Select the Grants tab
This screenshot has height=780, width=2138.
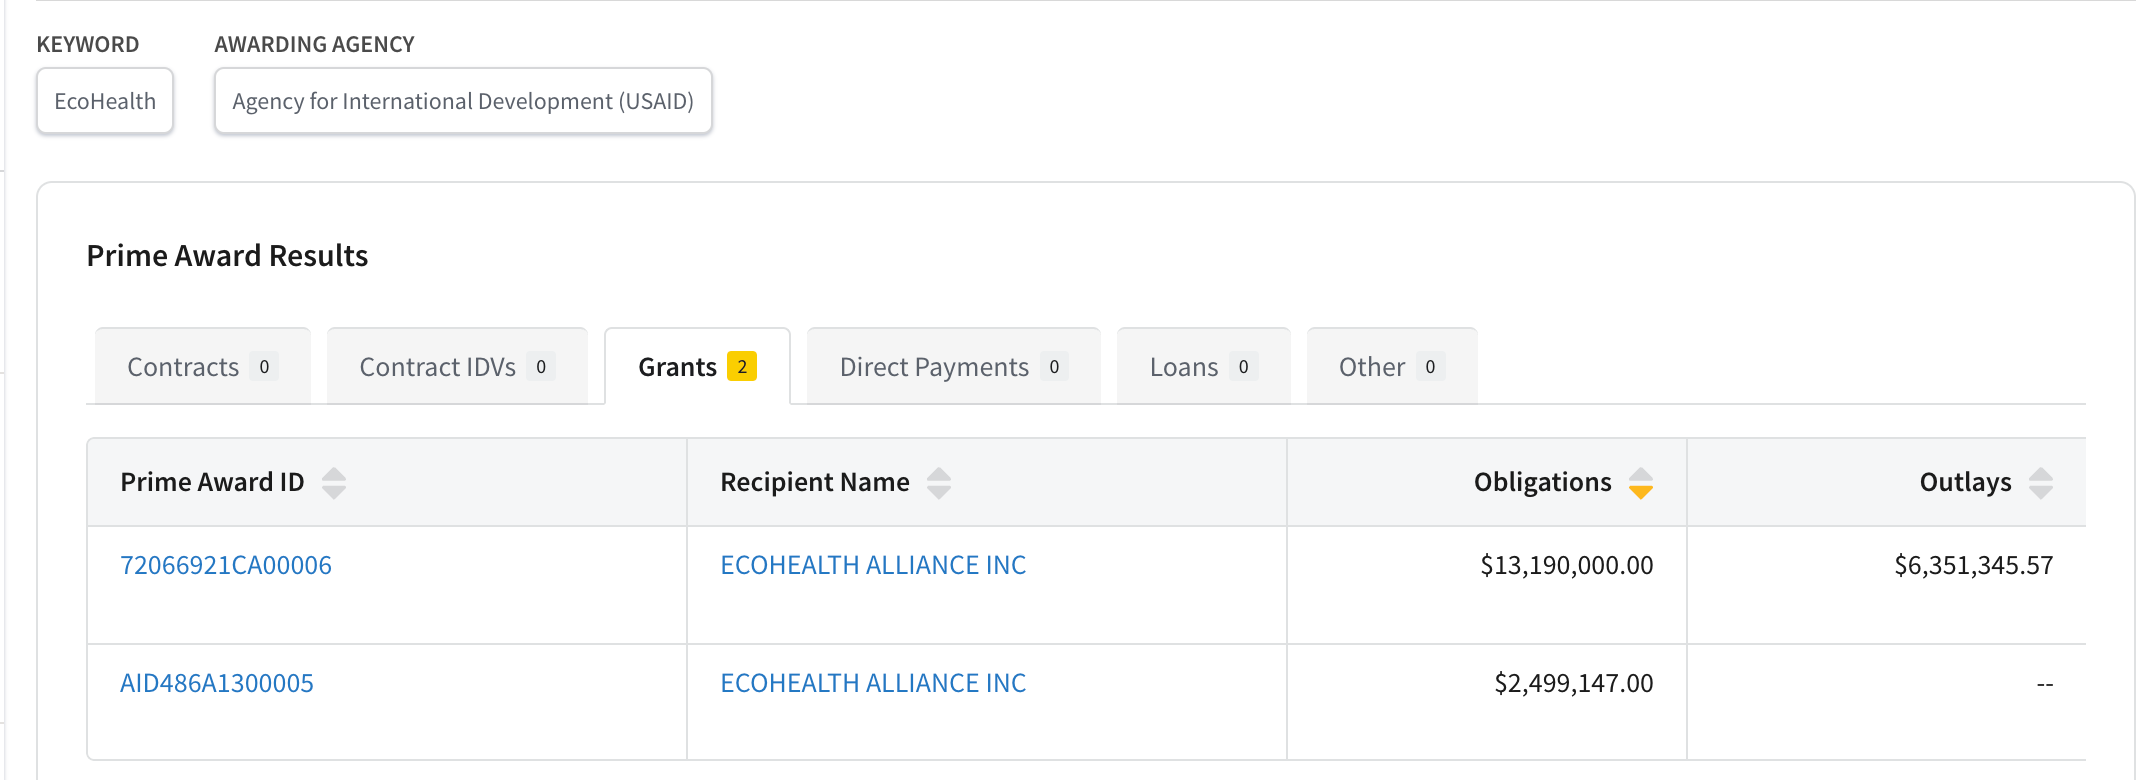click(697, 366)
